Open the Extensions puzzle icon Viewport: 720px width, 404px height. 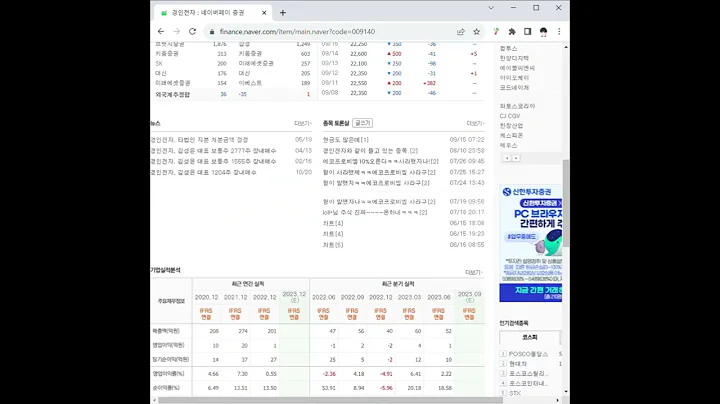(512, 32)
